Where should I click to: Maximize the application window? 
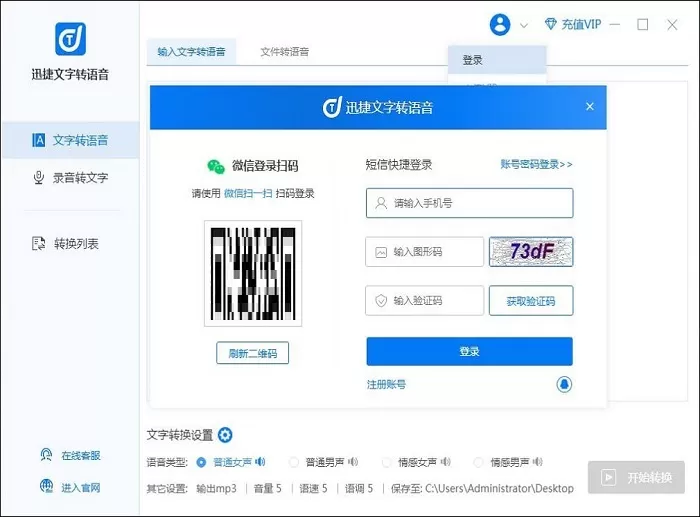point(642,25)
